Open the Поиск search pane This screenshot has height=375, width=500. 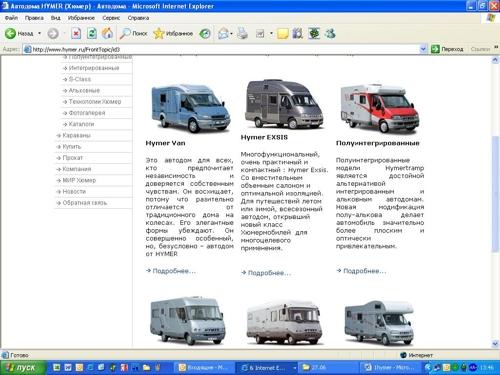point(134,33)
